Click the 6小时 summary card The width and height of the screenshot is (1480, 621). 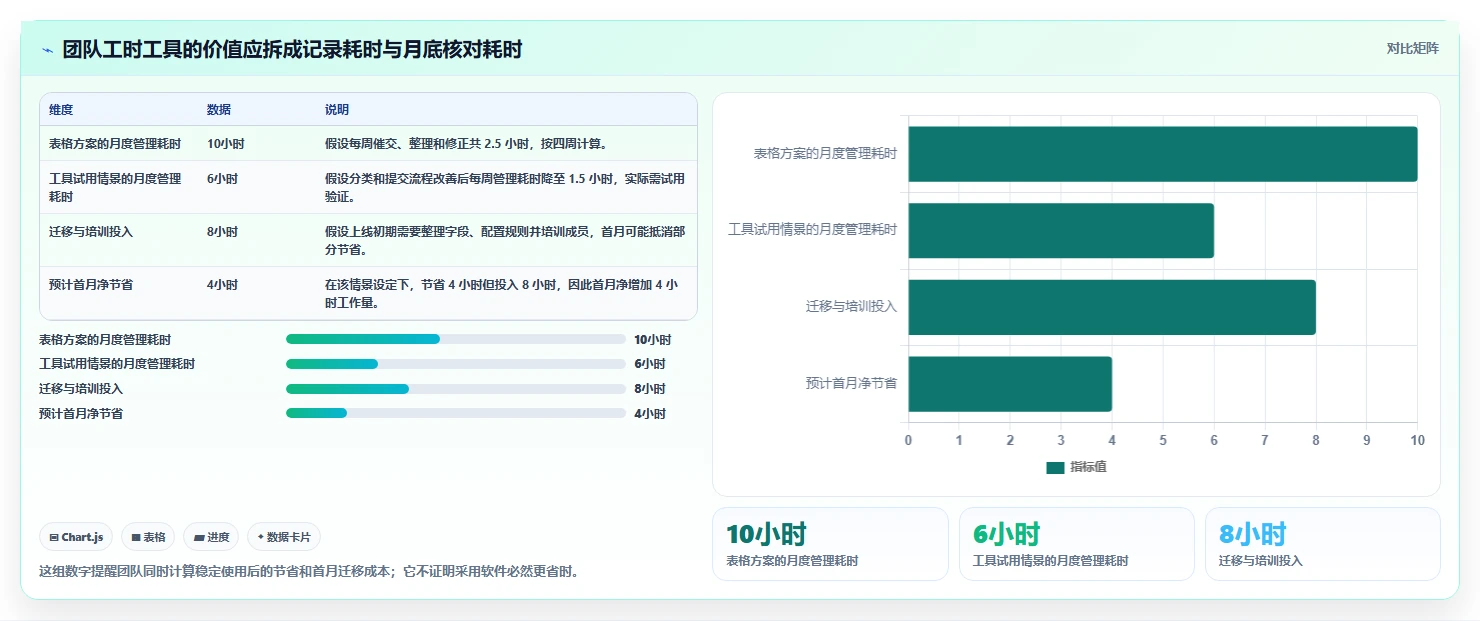(1077, 544)
